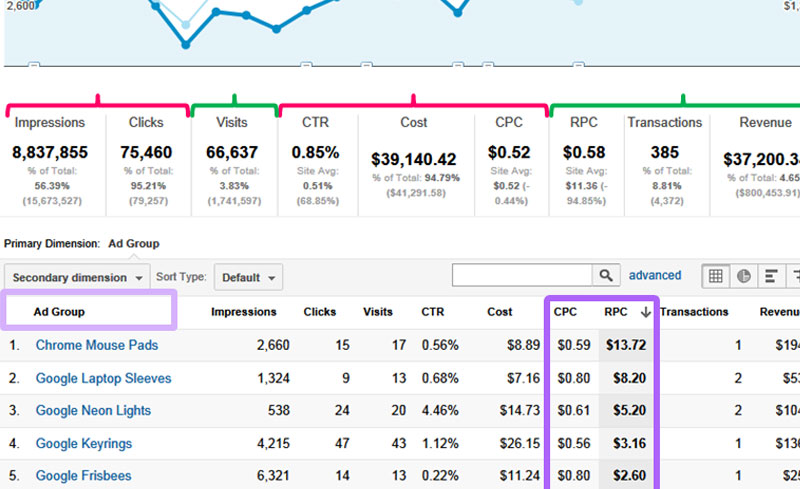This screenshot has width=800, height=489.
Task: Sort table by Impressions column header
Action: pos(244,312)
